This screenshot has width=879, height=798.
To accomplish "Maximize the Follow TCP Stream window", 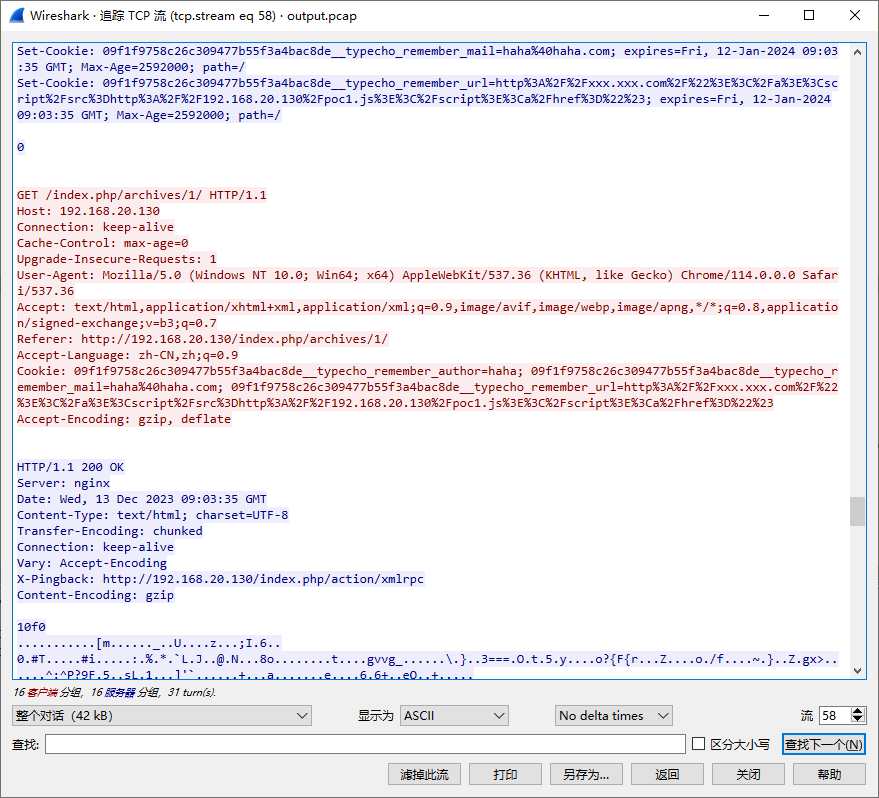I will [x=808, y=16].
